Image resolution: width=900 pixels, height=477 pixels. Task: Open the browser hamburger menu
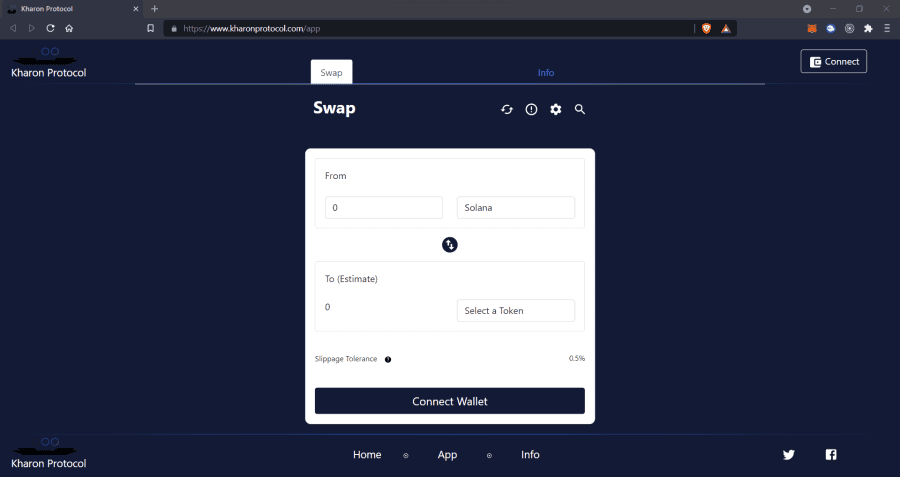(887, 28)
